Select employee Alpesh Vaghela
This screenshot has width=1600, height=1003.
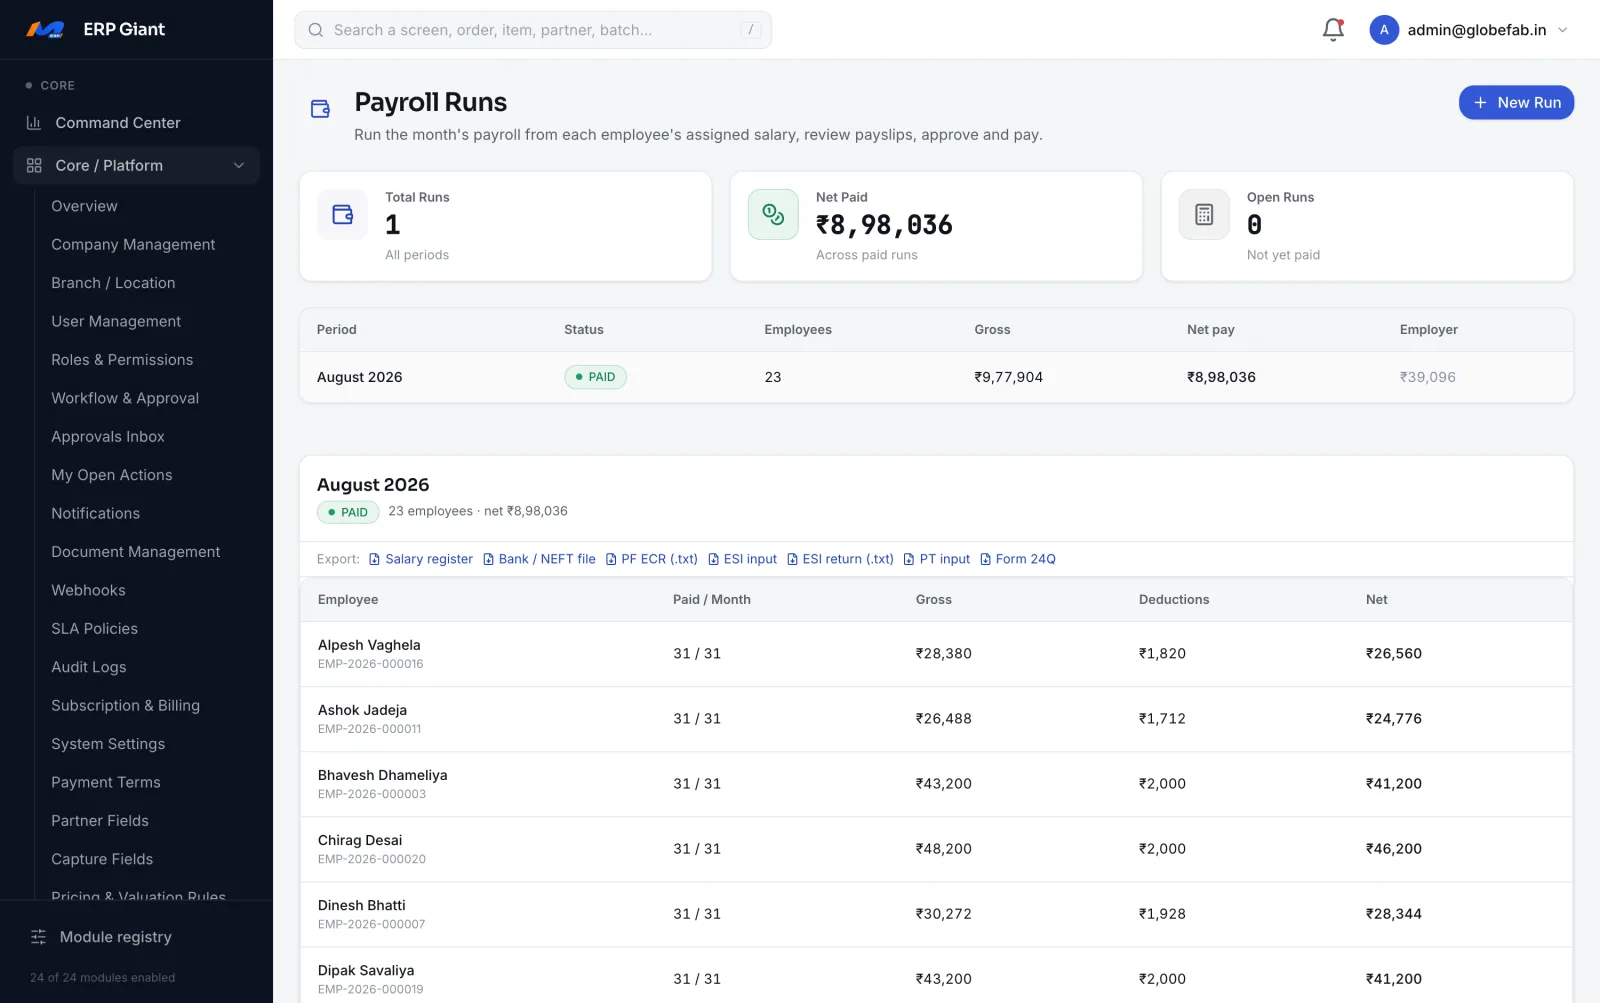(369, 645)
